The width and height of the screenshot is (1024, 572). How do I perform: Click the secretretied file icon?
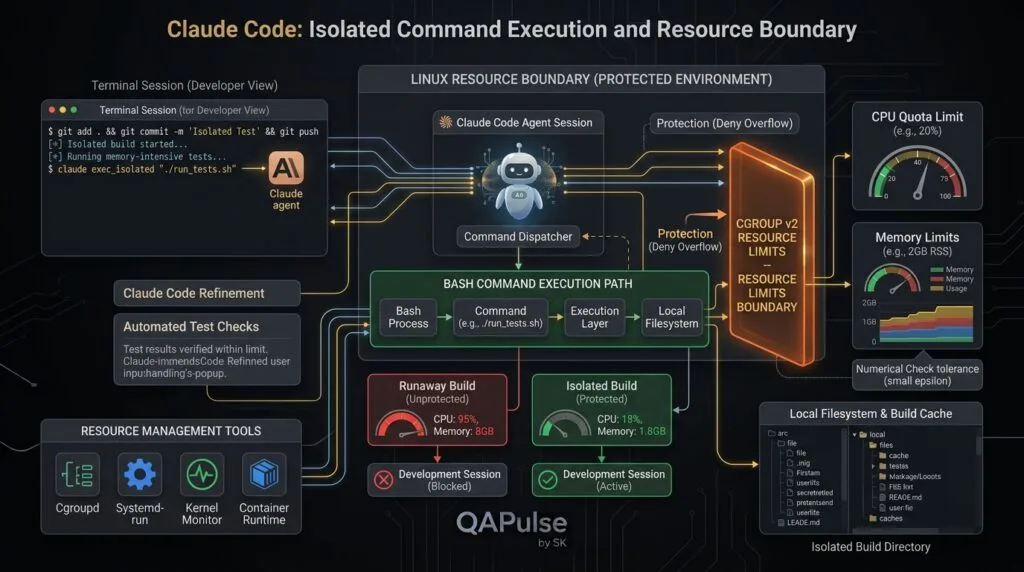(x=790, y=492)
